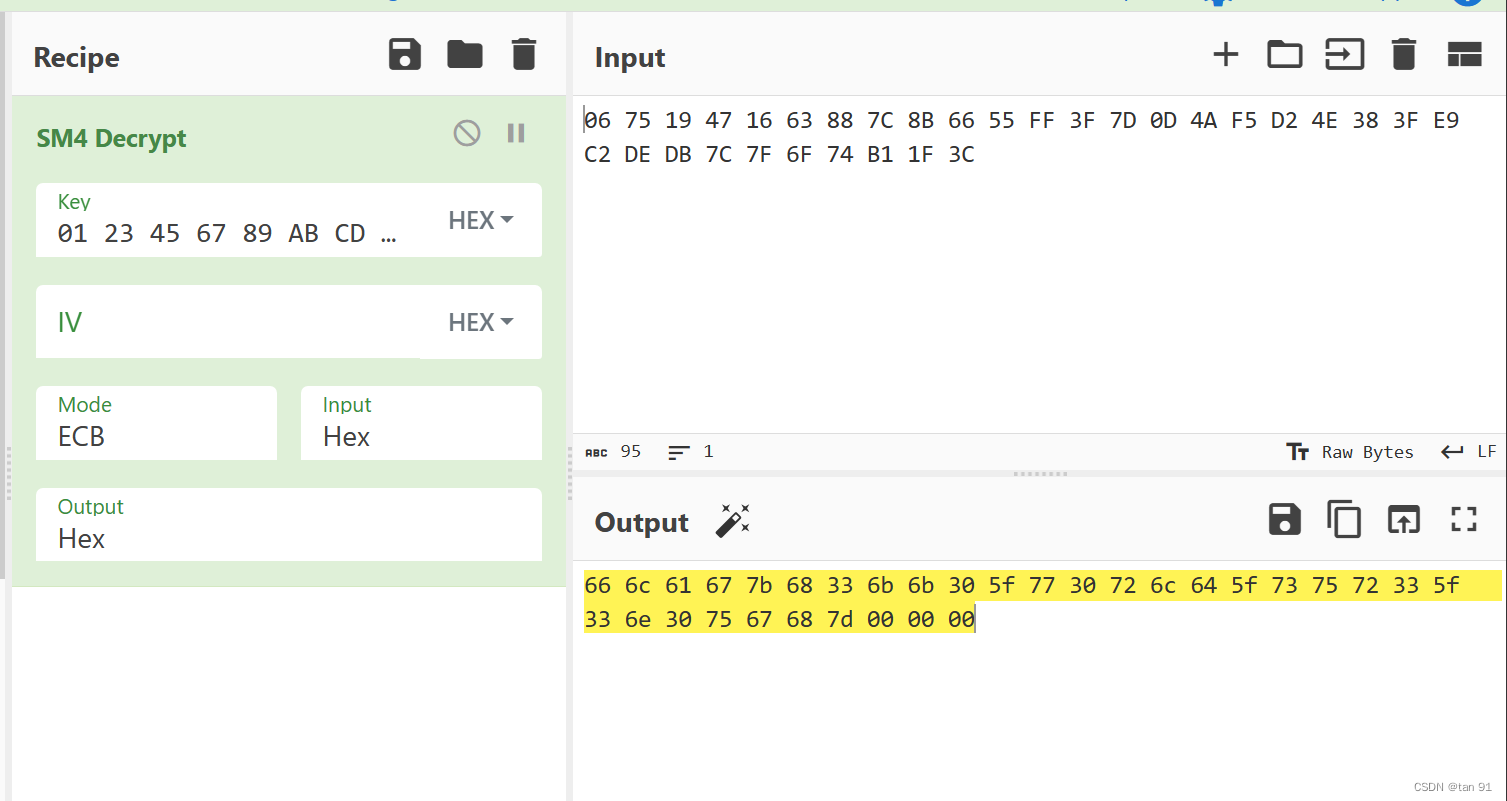Maximise the output pane

pos(1464,519)
